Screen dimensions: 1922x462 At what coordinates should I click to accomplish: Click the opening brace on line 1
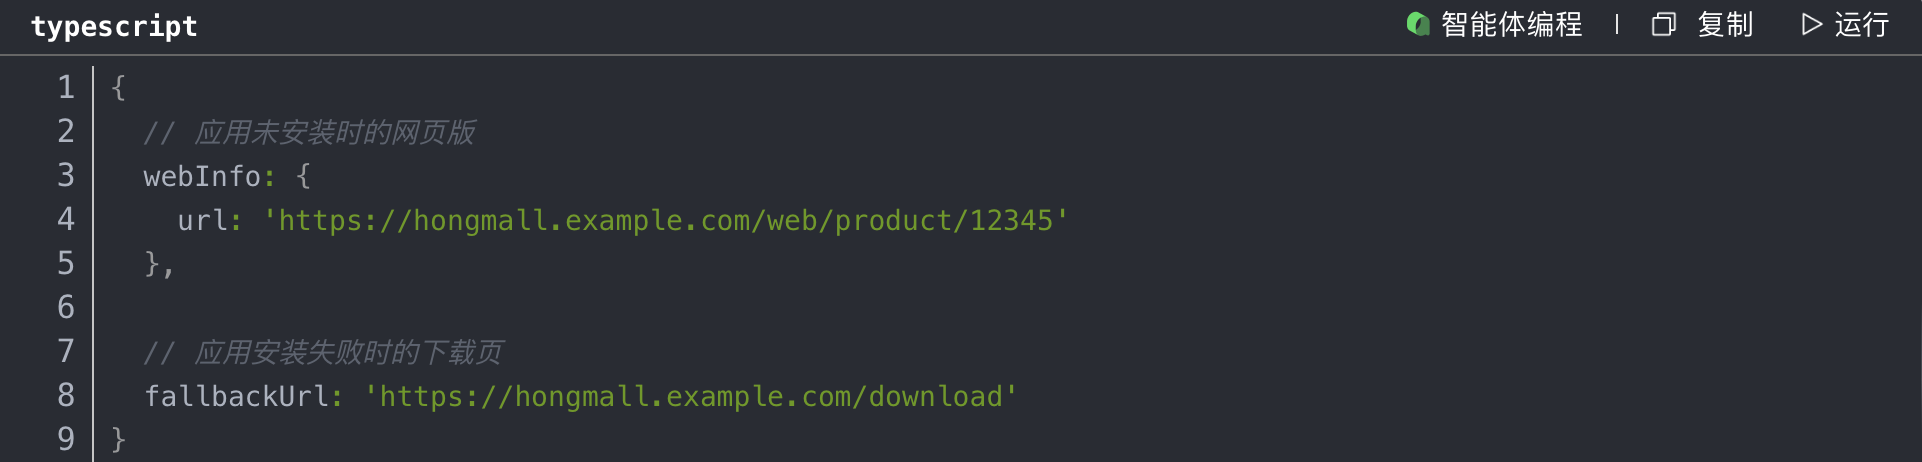pyautogui.click(x=118, y=87)
